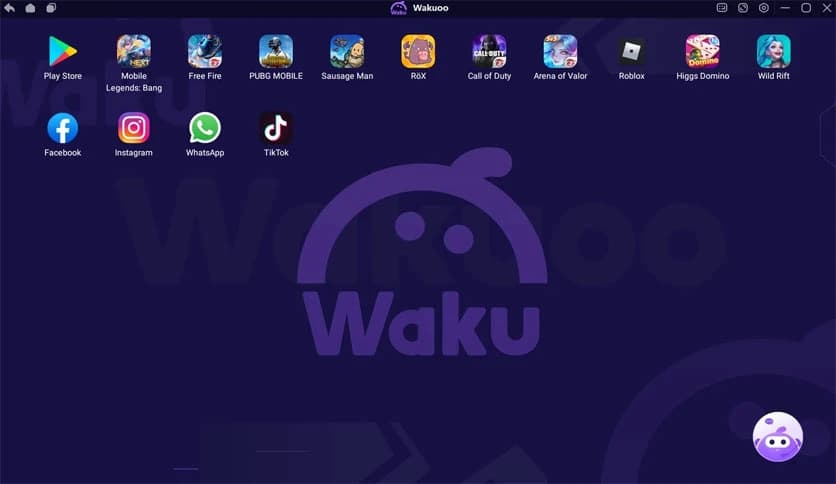Open the Roblox app

pos(631,51)
